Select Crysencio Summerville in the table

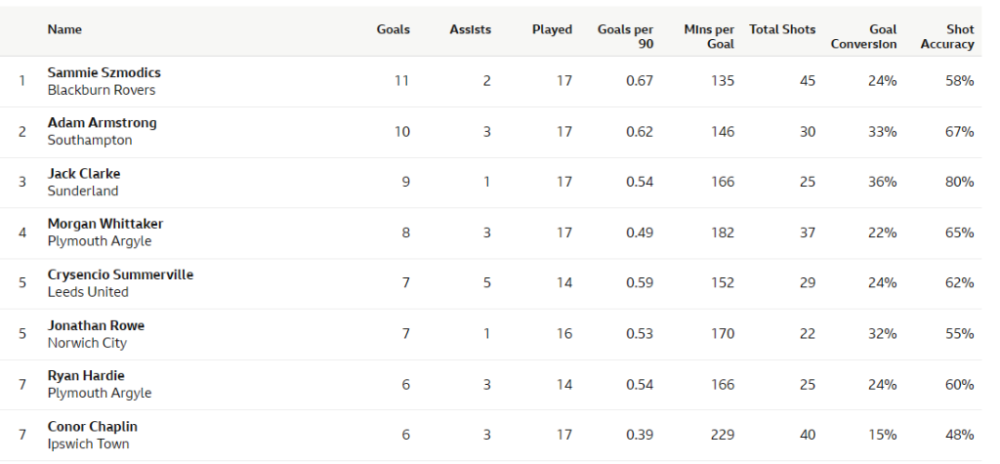click(121, 275)
